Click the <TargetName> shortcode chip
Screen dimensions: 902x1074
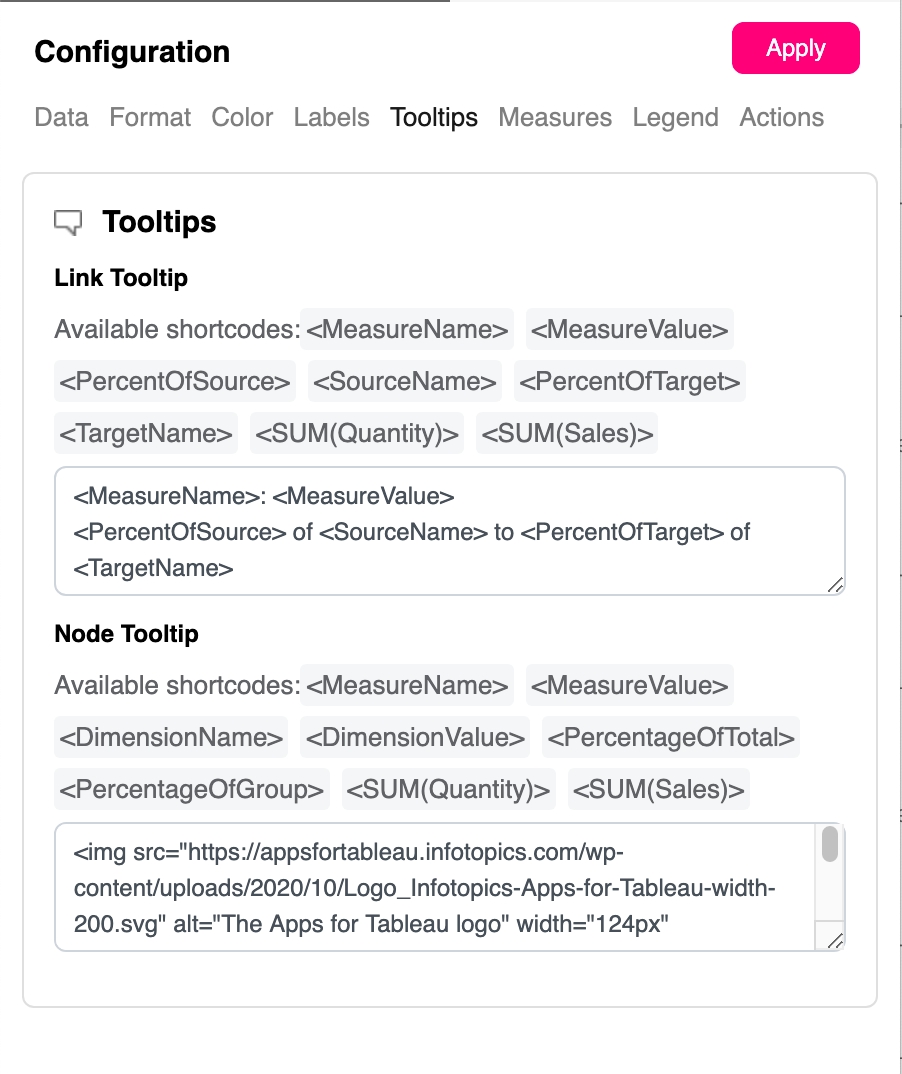click(x=146, y=433)
